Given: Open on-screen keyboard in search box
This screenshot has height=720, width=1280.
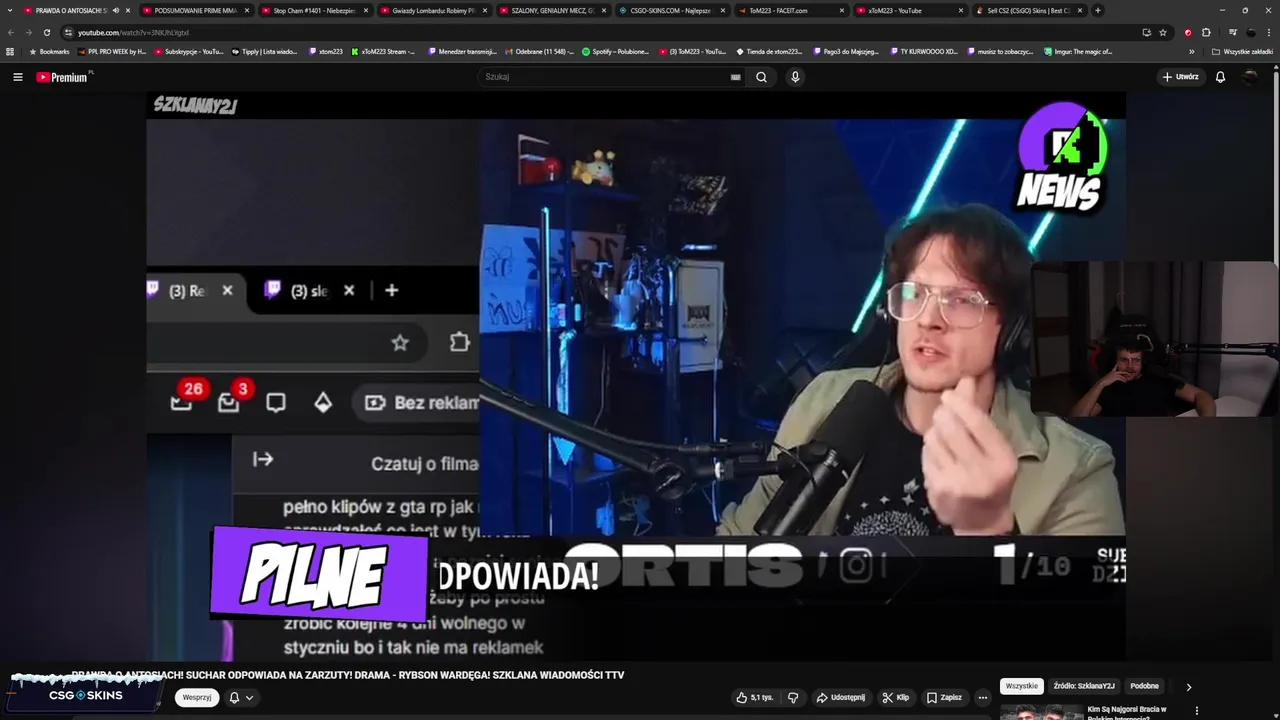Looking at the screenshot, I should pos(736,77).
